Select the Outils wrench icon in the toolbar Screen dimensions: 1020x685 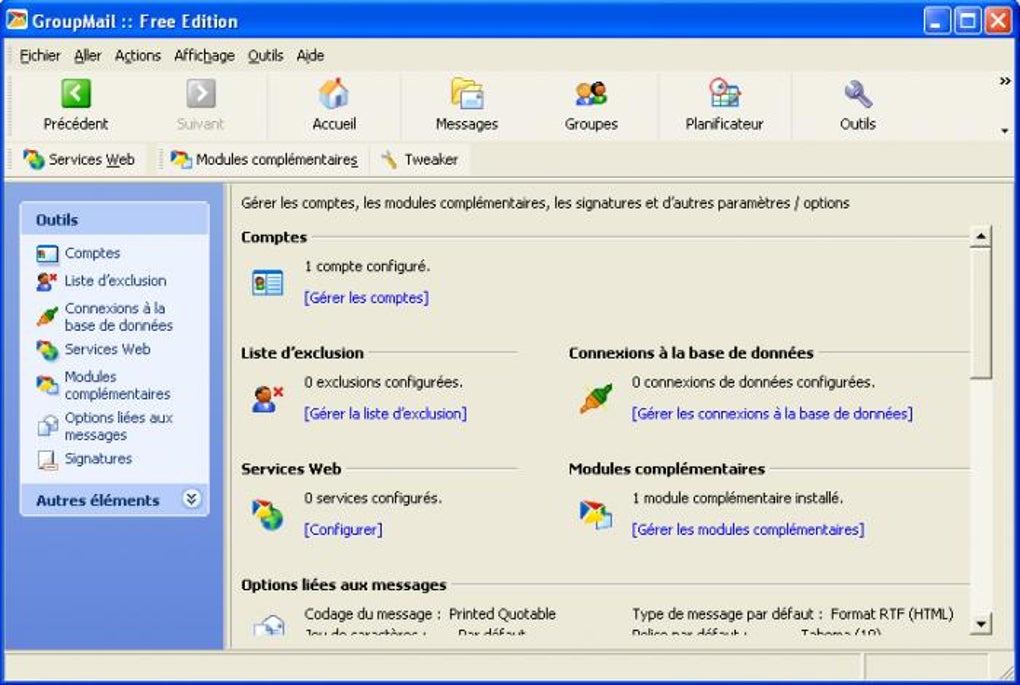[857, 94]
